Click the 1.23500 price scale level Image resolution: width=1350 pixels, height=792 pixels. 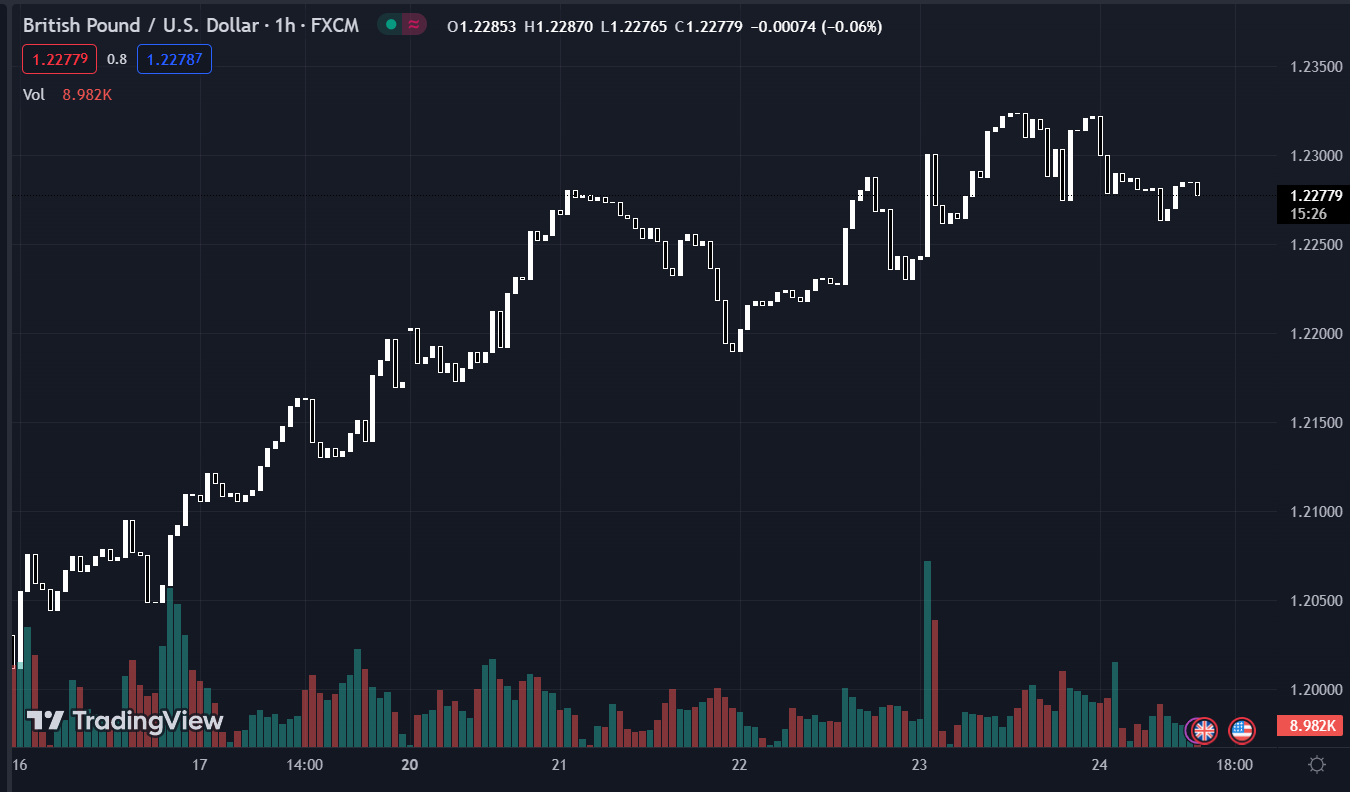[1315, 67]
